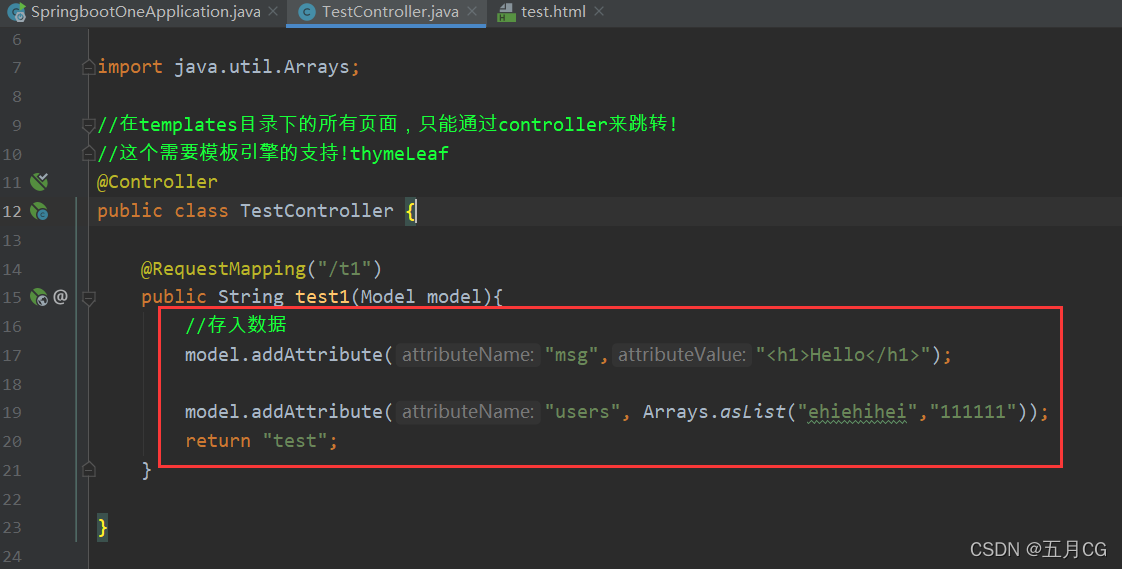Viewport: 1122px width, 569px height.
Task: Click the request mapping gutter icon on line 15
Action: tap(39, 296)
